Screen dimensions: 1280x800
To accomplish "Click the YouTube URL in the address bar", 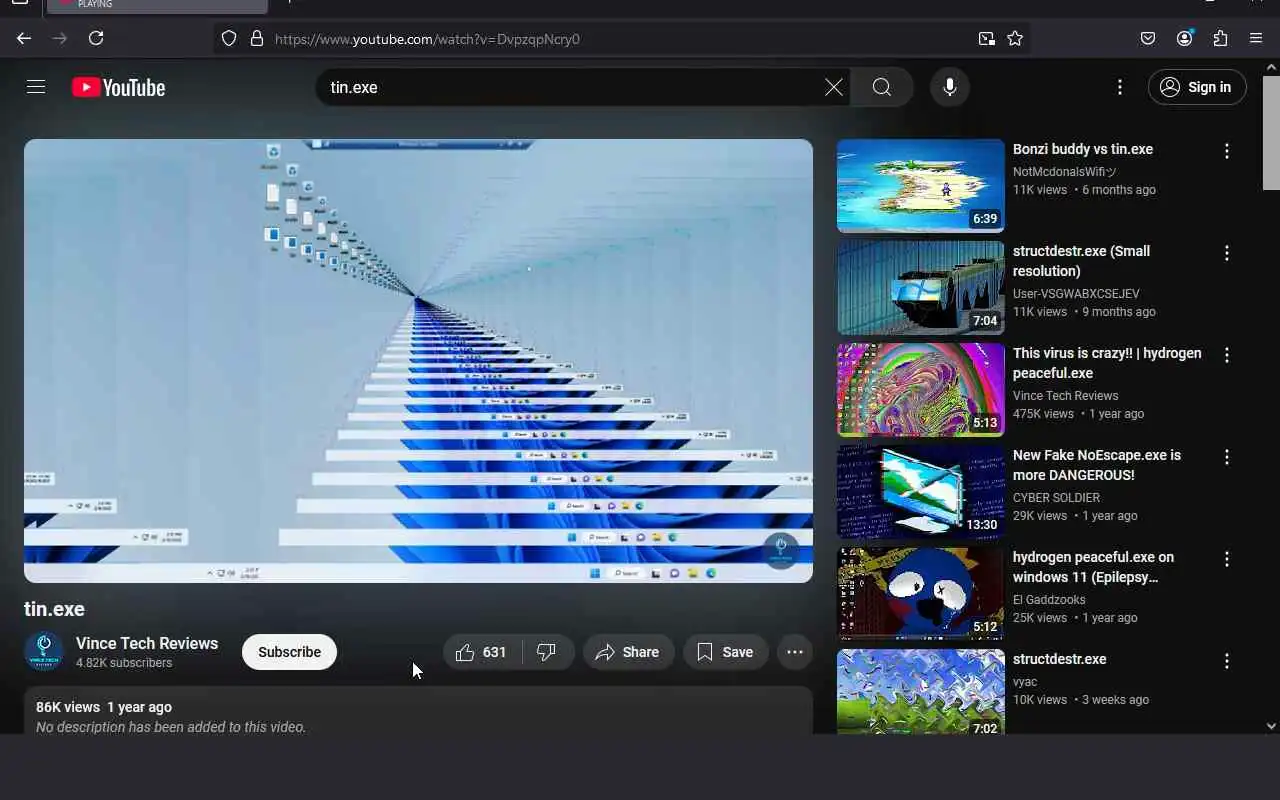I will pyautogui.click(x=427, y=39).
